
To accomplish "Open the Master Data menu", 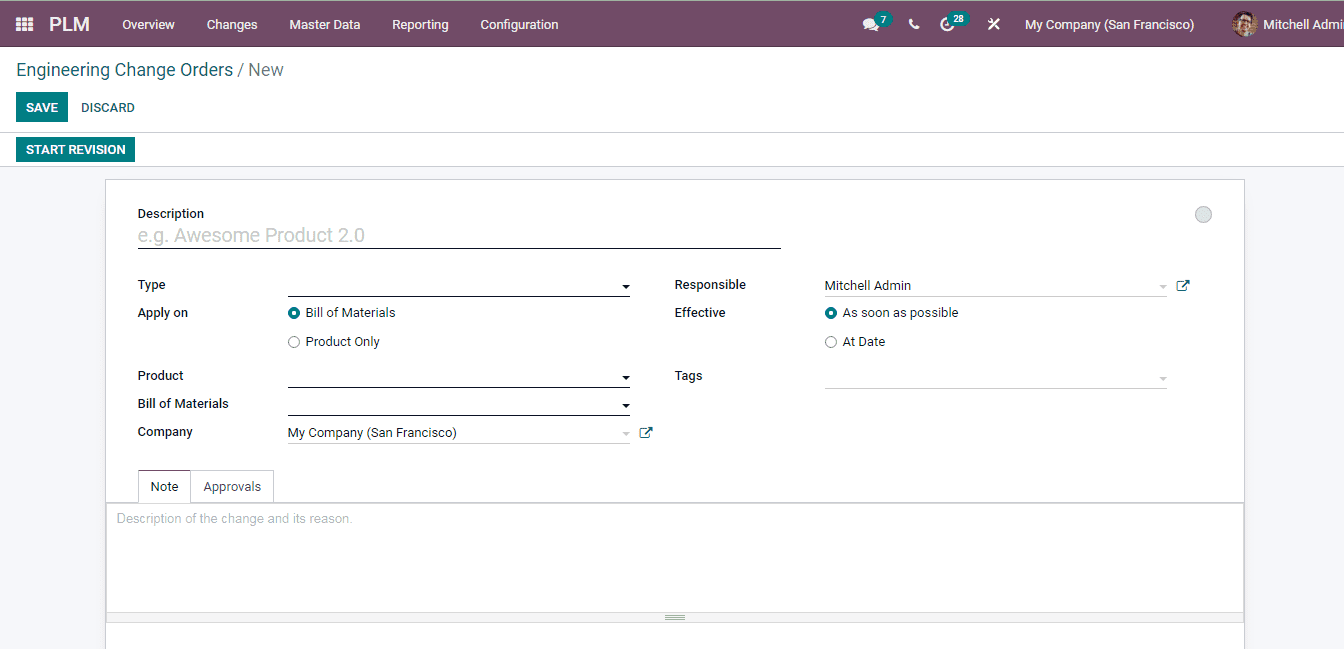I will (x=324, y=24).
